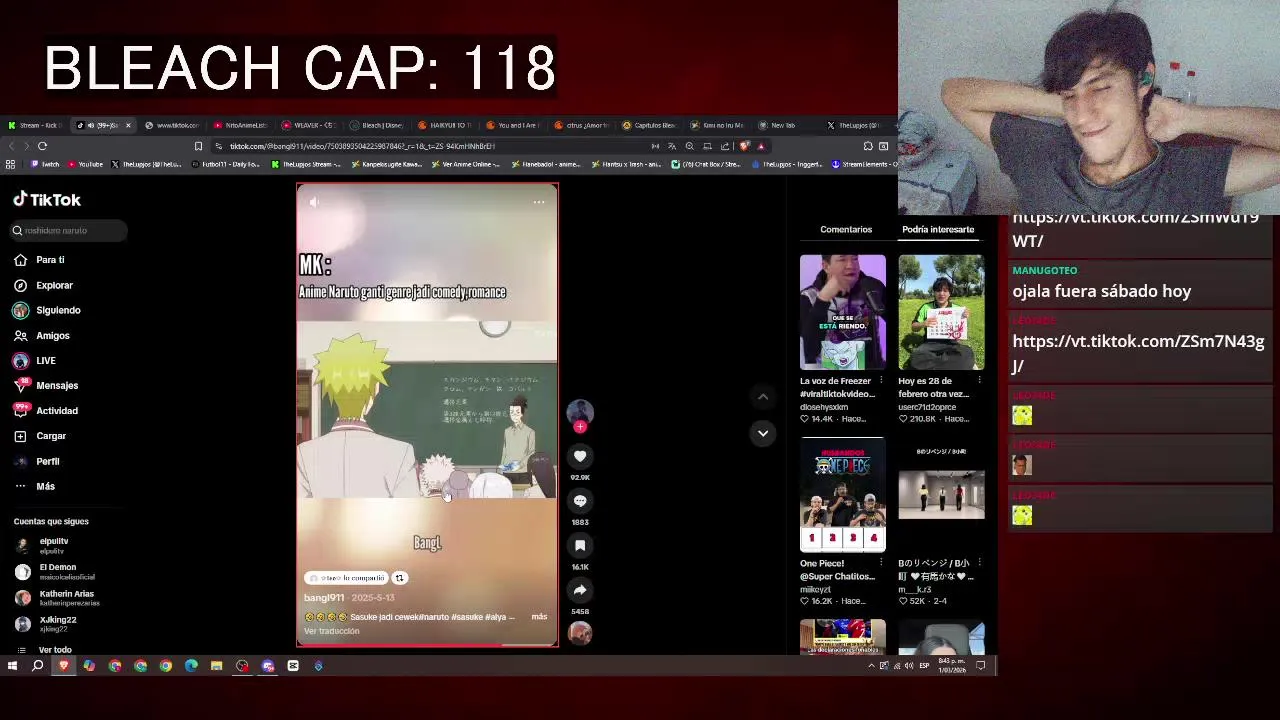Viewport: 1280px width, 720px height.
Task: Open the Windows Start menu
Action: (12, 666)
